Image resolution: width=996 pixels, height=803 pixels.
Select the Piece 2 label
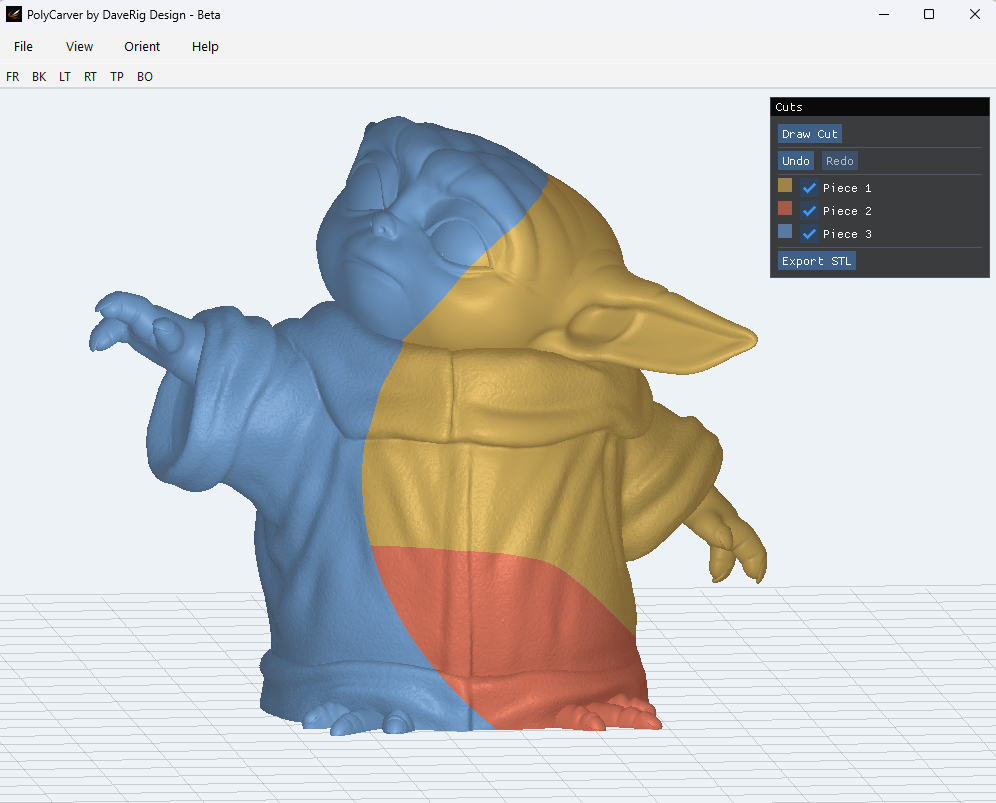tap(847, 211)
